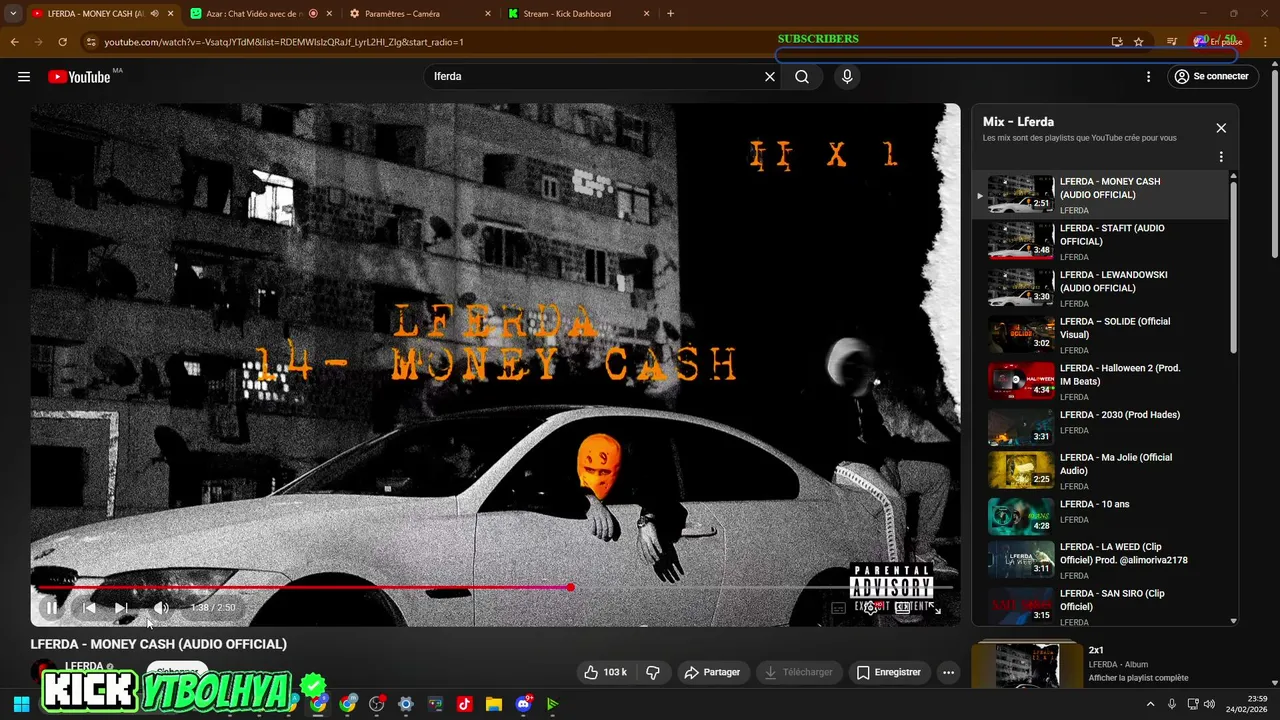Open the Partager share dialog
The width and height of the screenshot is (1280, 720).
712,672
